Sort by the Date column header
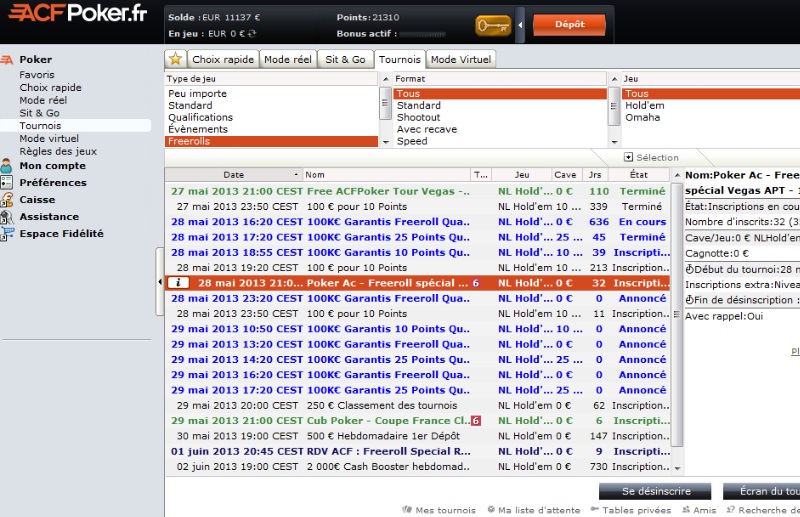 coord(234,175)
